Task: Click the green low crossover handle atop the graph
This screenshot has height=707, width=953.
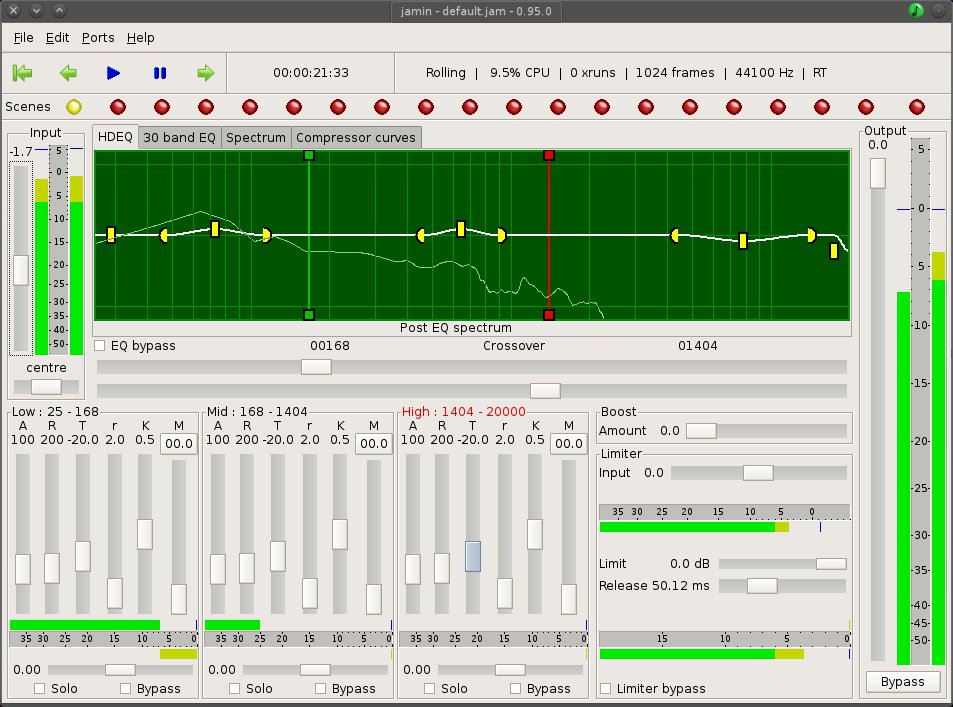Action: click(309, 155)
